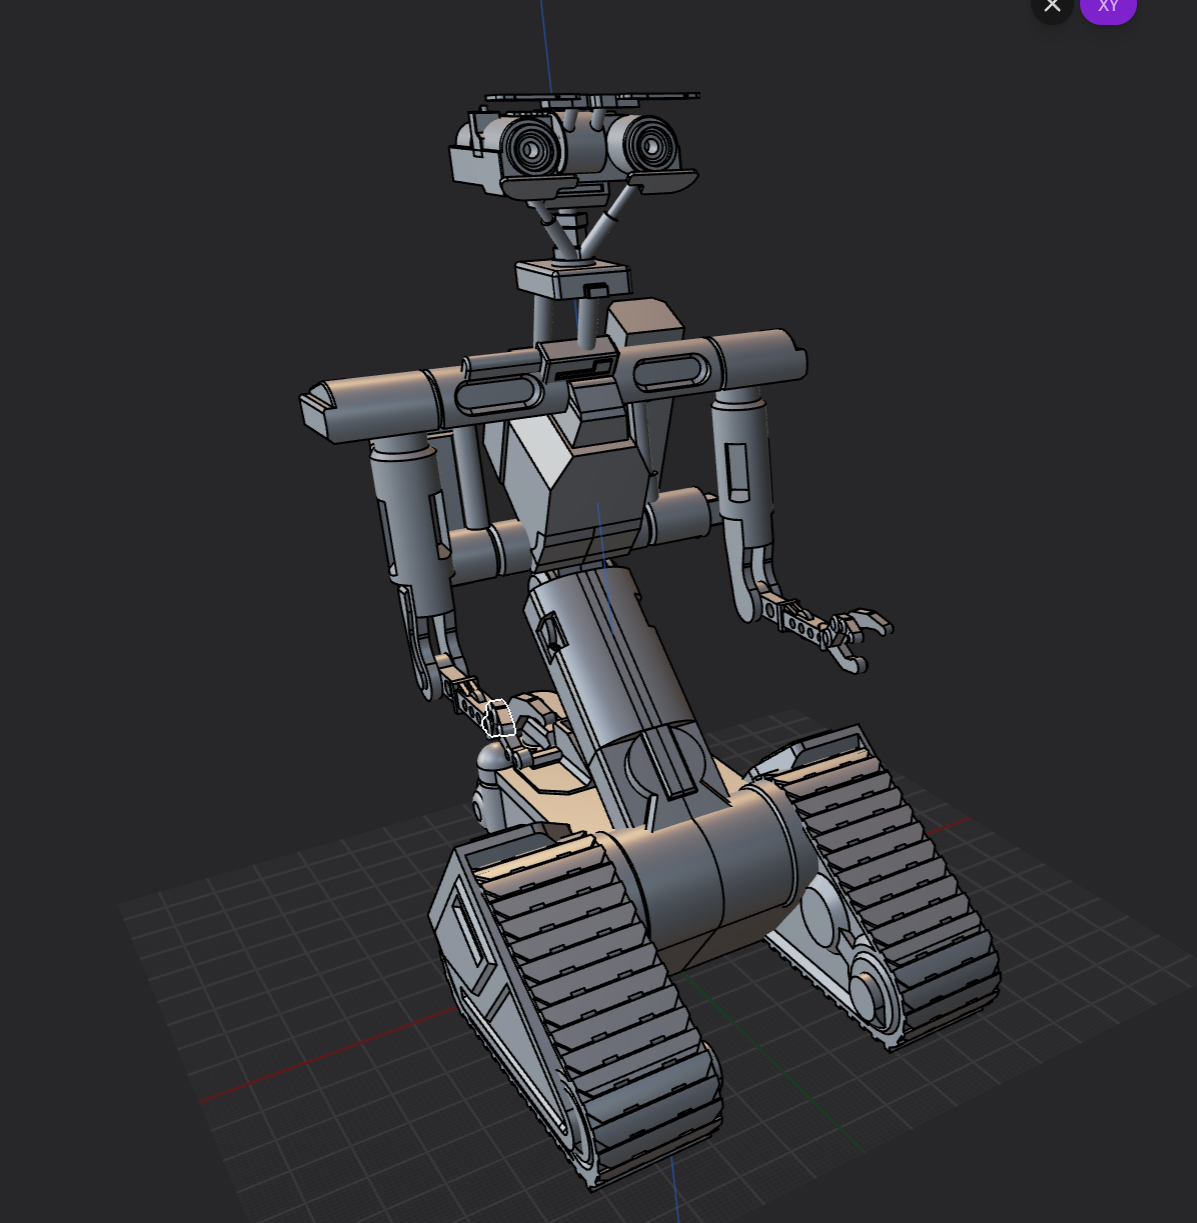The width and height of the screenshot is (1197, 1223).
Task: Click the purple XY axis button
Action: point(1108,6)
